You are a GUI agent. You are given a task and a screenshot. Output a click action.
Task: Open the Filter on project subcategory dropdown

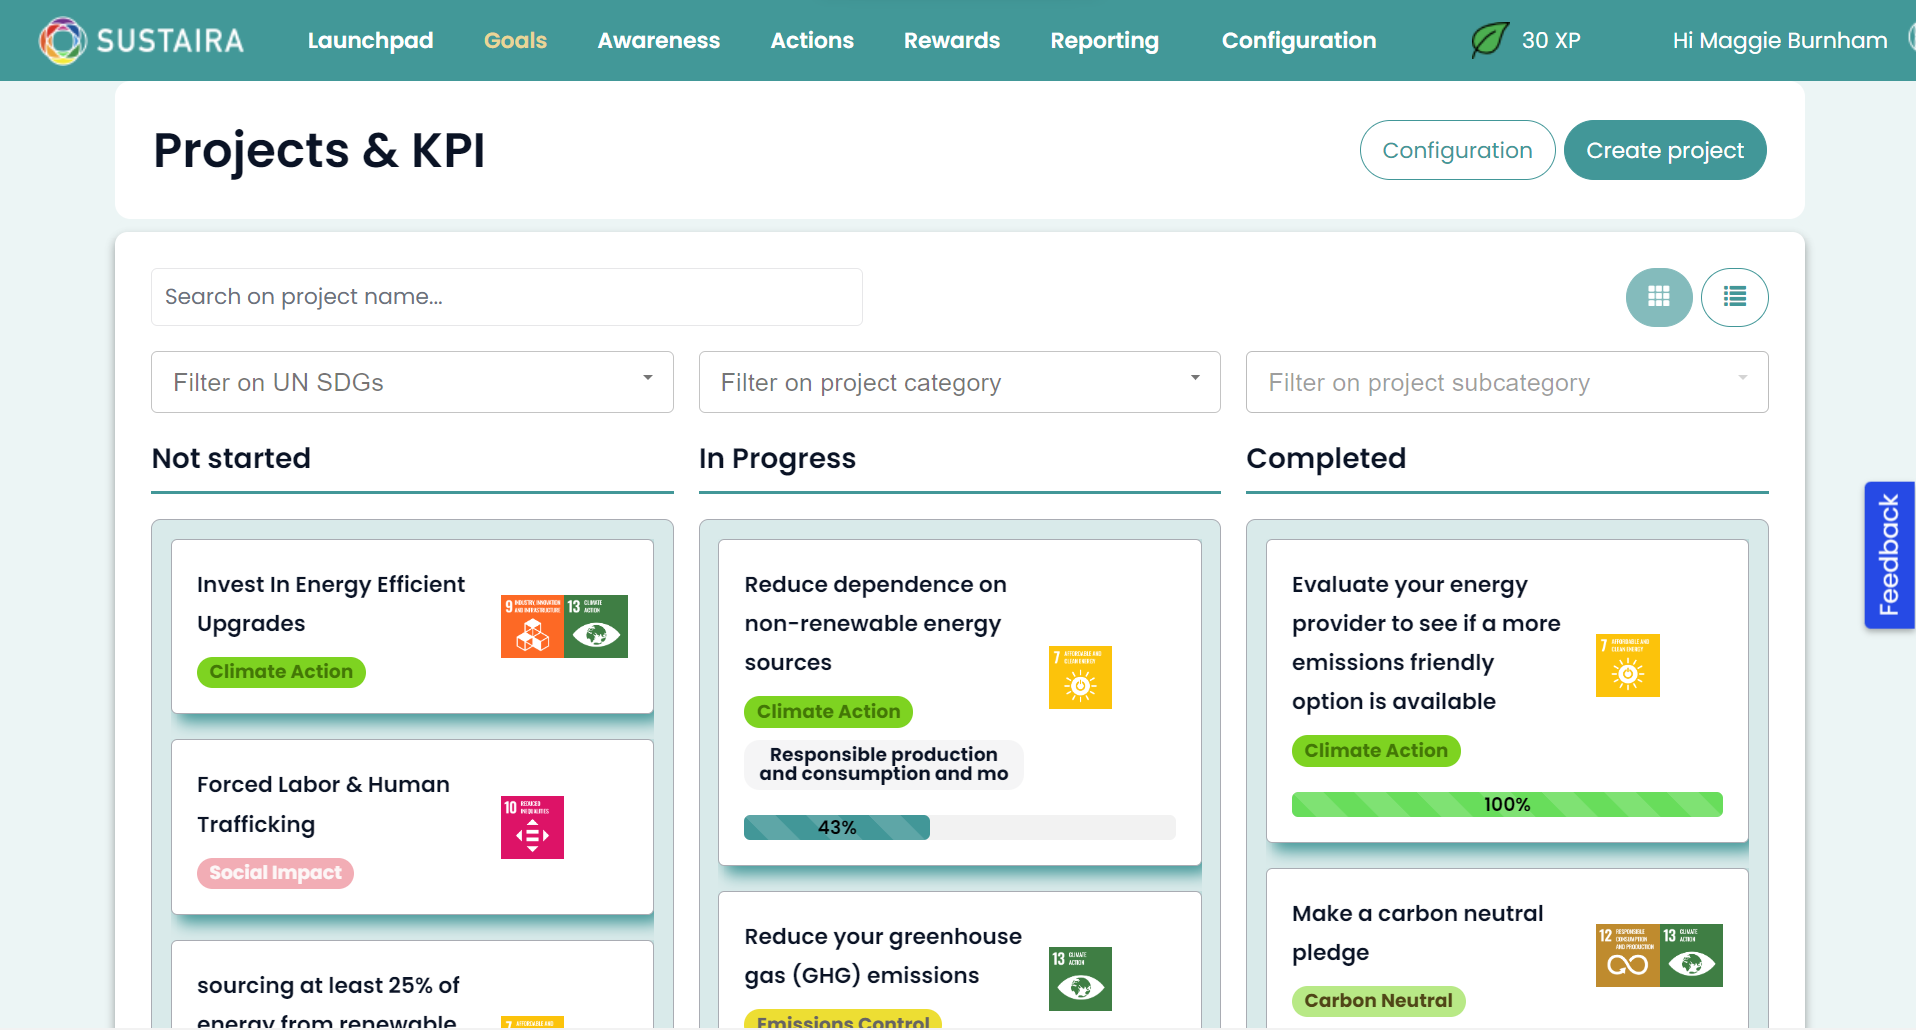pos(1507,382)
